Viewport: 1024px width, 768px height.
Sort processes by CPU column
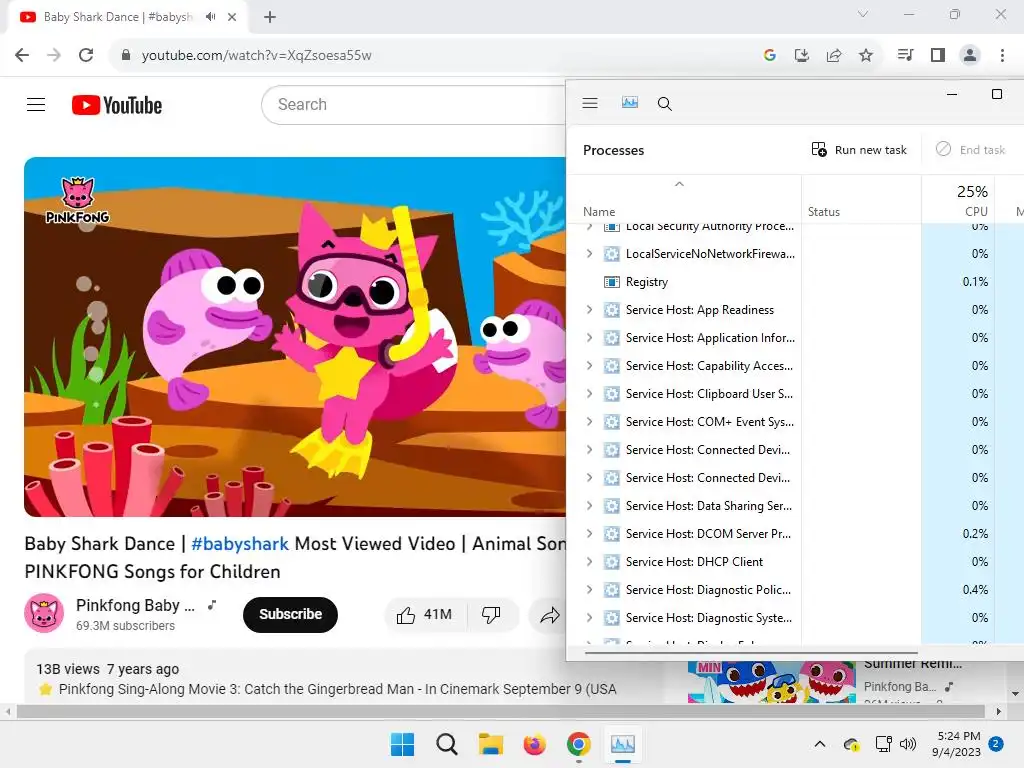958,199
